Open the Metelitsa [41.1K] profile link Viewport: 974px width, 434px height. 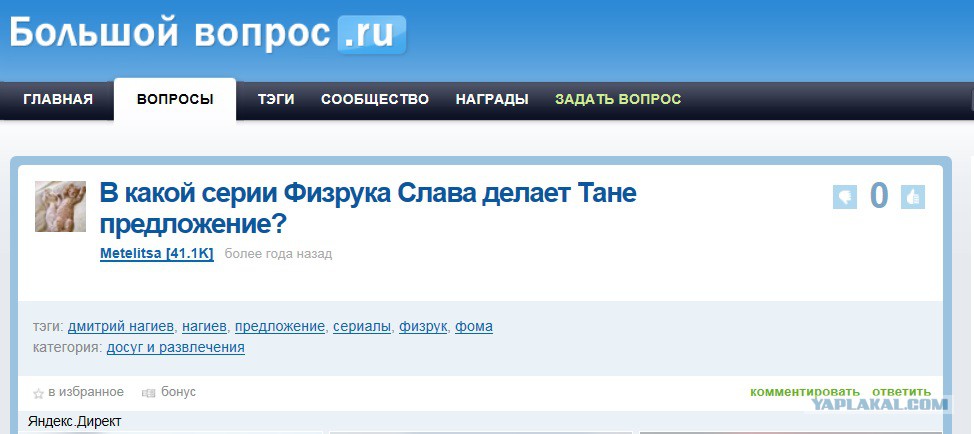point(157,254)
